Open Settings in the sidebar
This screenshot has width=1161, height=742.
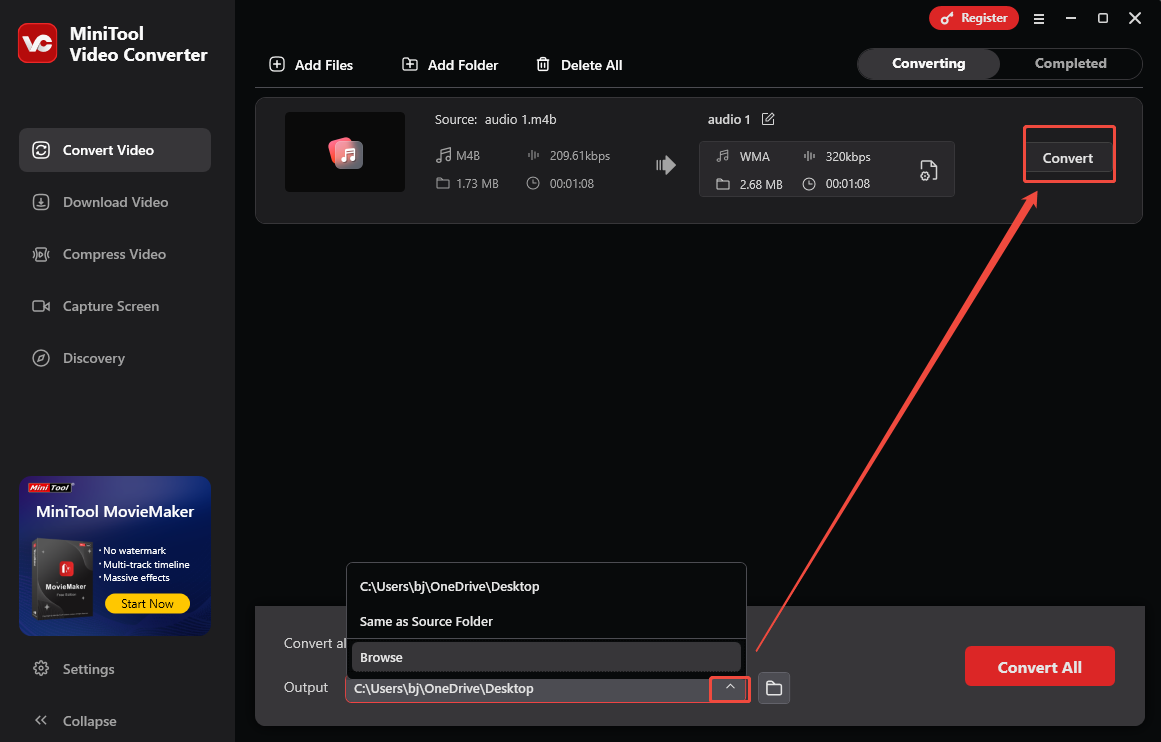pyautogui.click(x=74, y=669)
